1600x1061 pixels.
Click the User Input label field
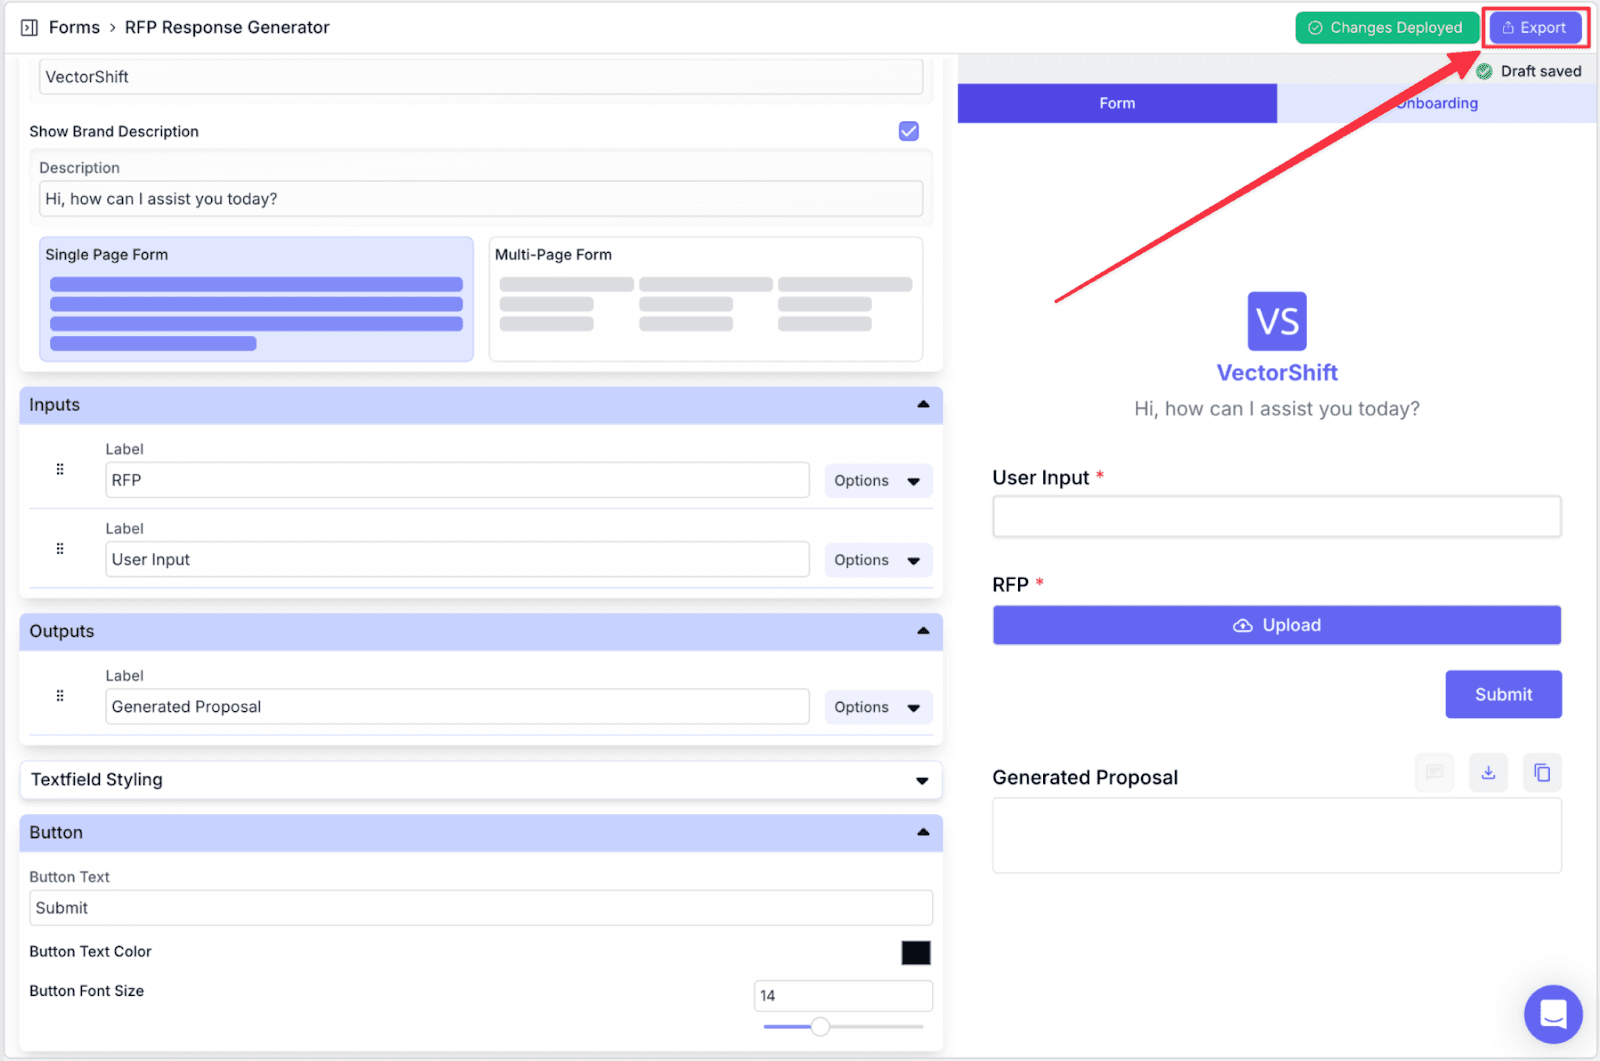pos(457,560)
